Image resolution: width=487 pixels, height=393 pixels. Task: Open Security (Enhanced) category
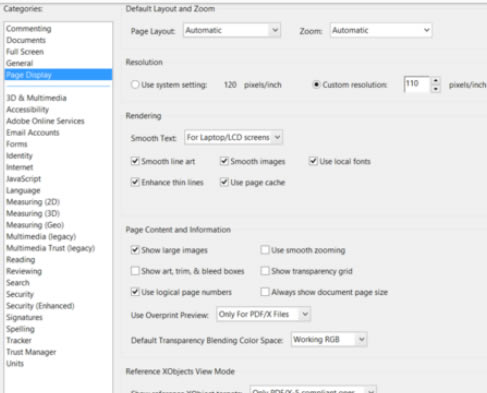[40, 306]
